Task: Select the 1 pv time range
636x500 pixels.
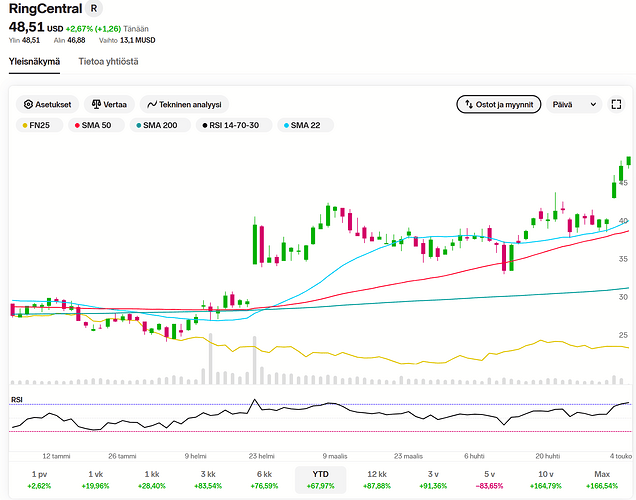Action: (x=39, y=479)
